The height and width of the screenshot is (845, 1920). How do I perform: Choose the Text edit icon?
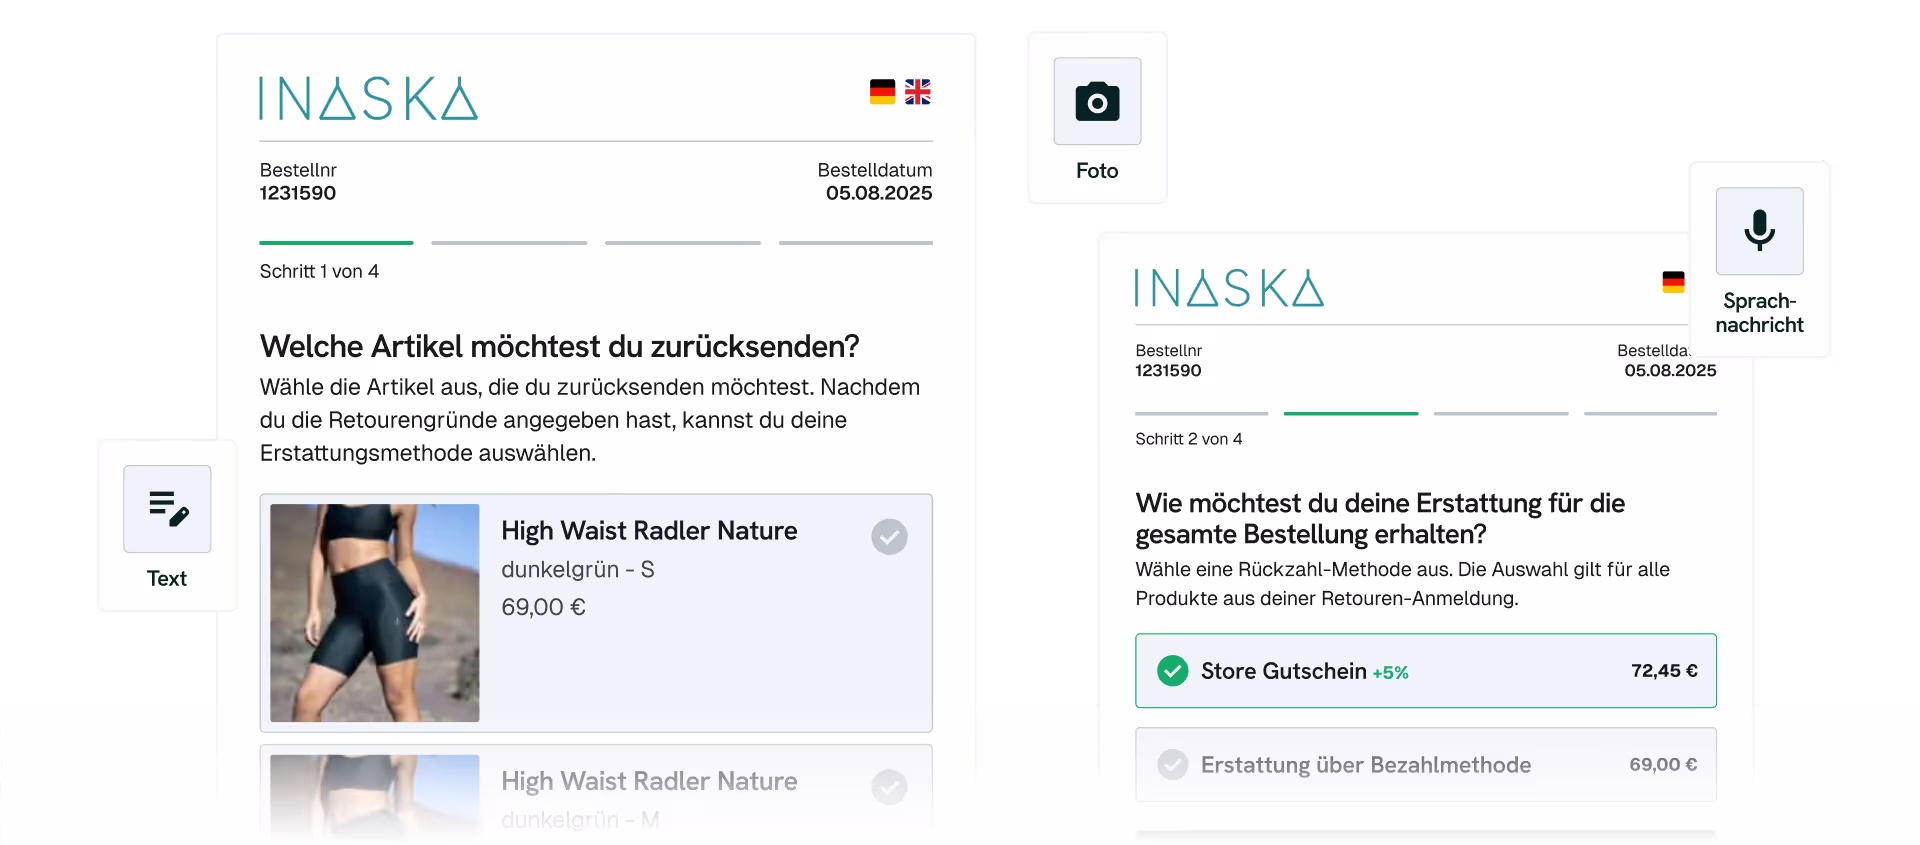(x=167, y=508)
